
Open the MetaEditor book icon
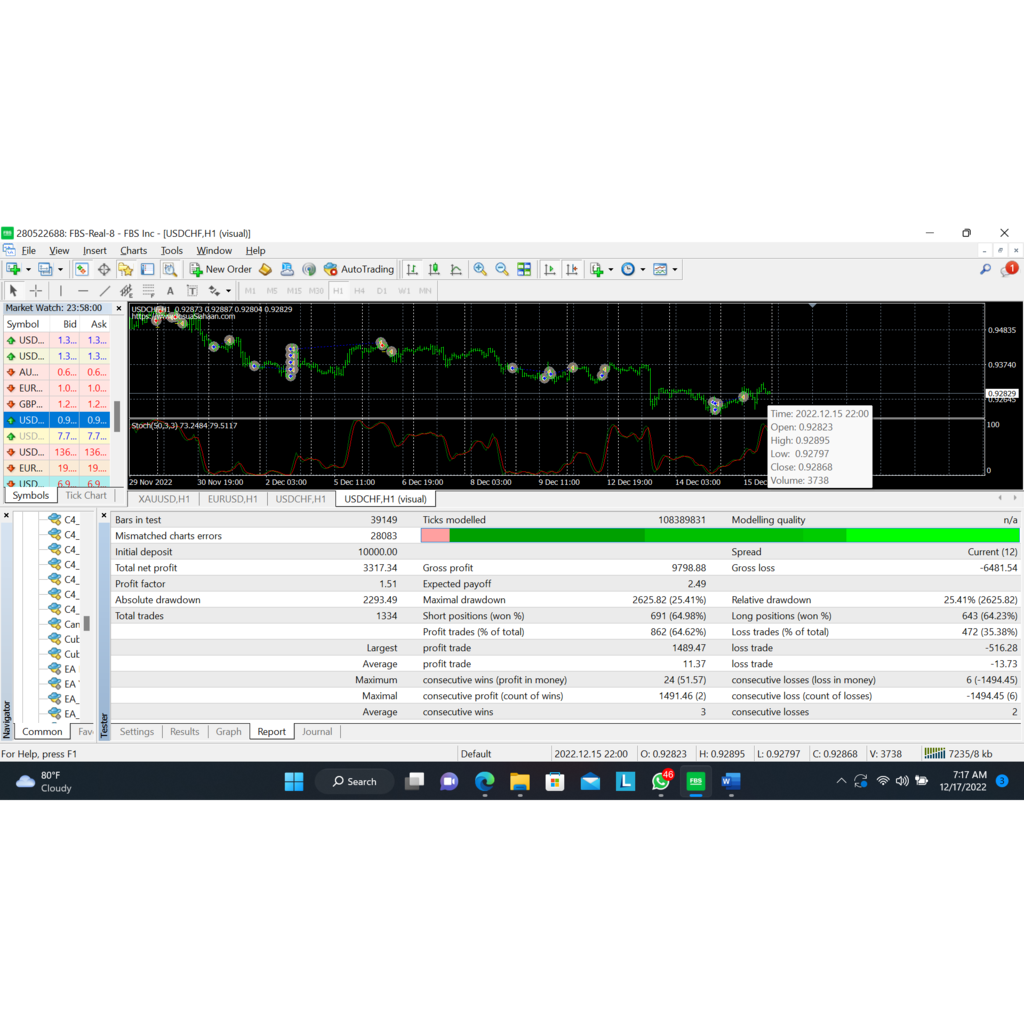click(x=265, y=269)
